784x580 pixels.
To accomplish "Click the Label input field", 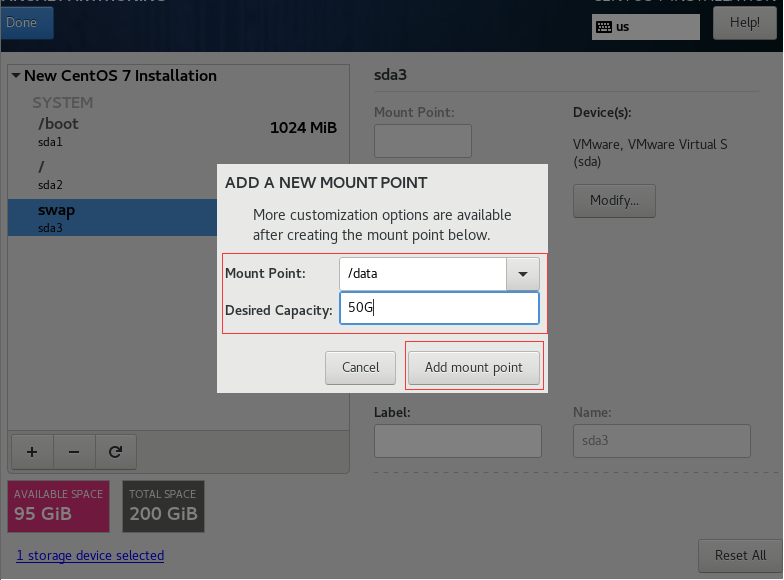I will pos(458,441).
